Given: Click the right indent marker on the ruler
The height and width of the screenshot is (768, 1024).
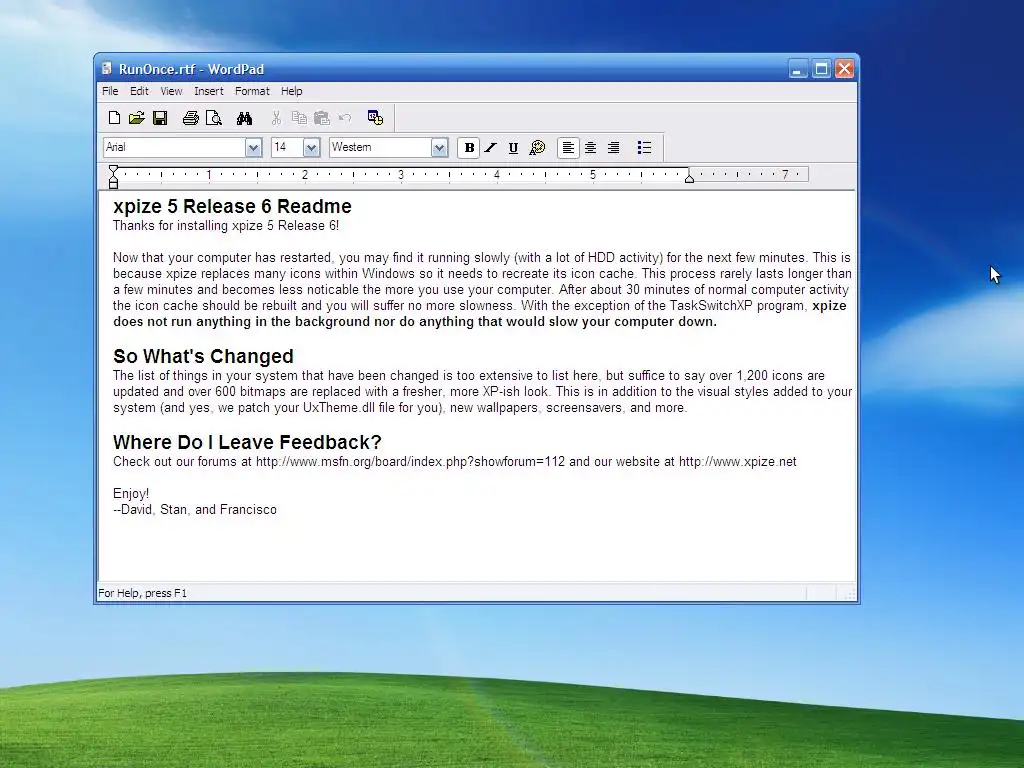Looking at the screenshot, I should [x=689, y=177].
